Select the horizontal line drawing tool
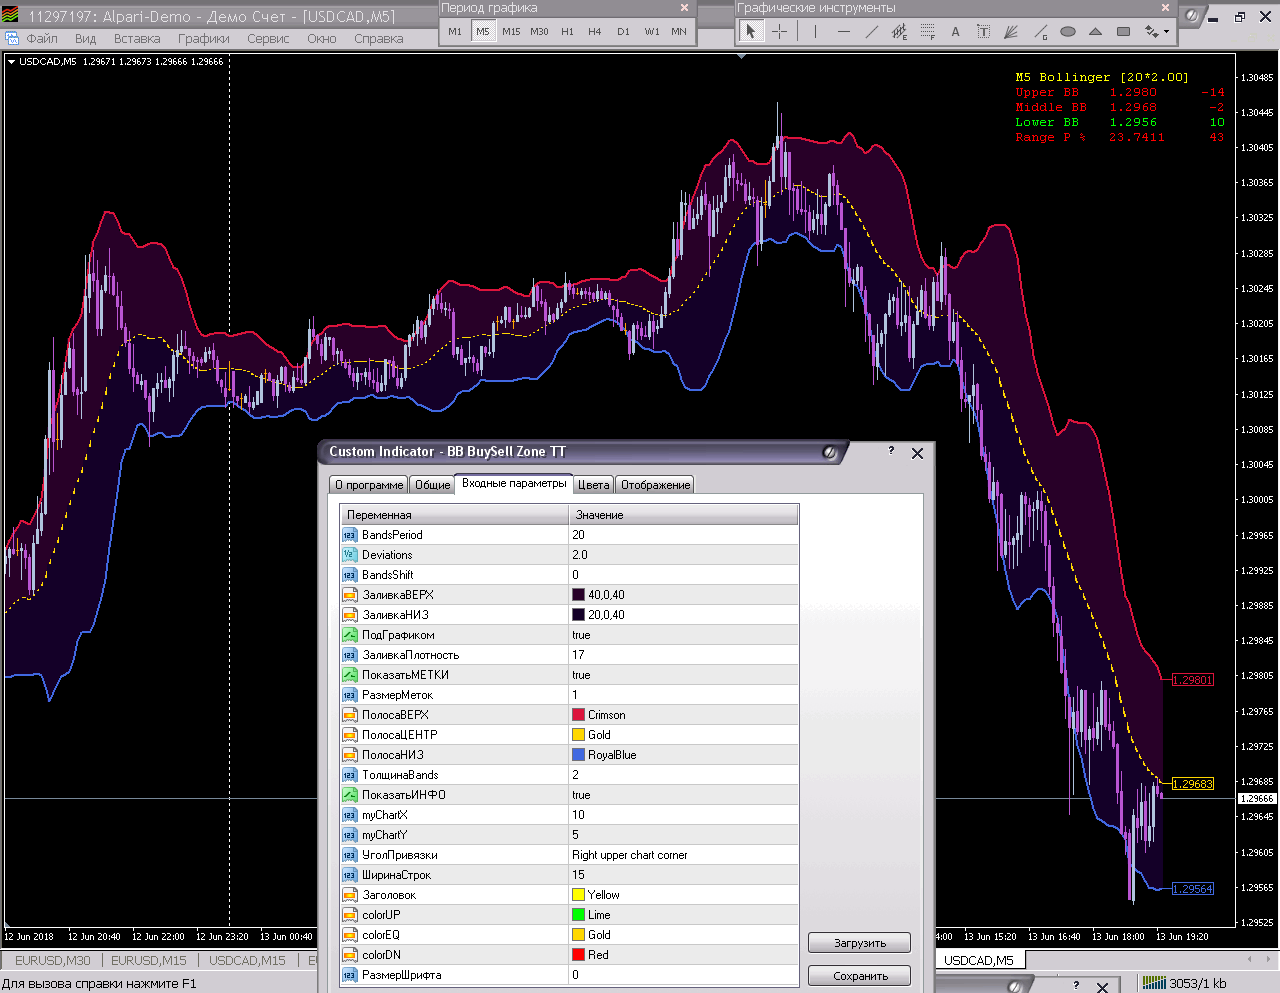The width and height of the screenshot is (1280, 993). 844,32
